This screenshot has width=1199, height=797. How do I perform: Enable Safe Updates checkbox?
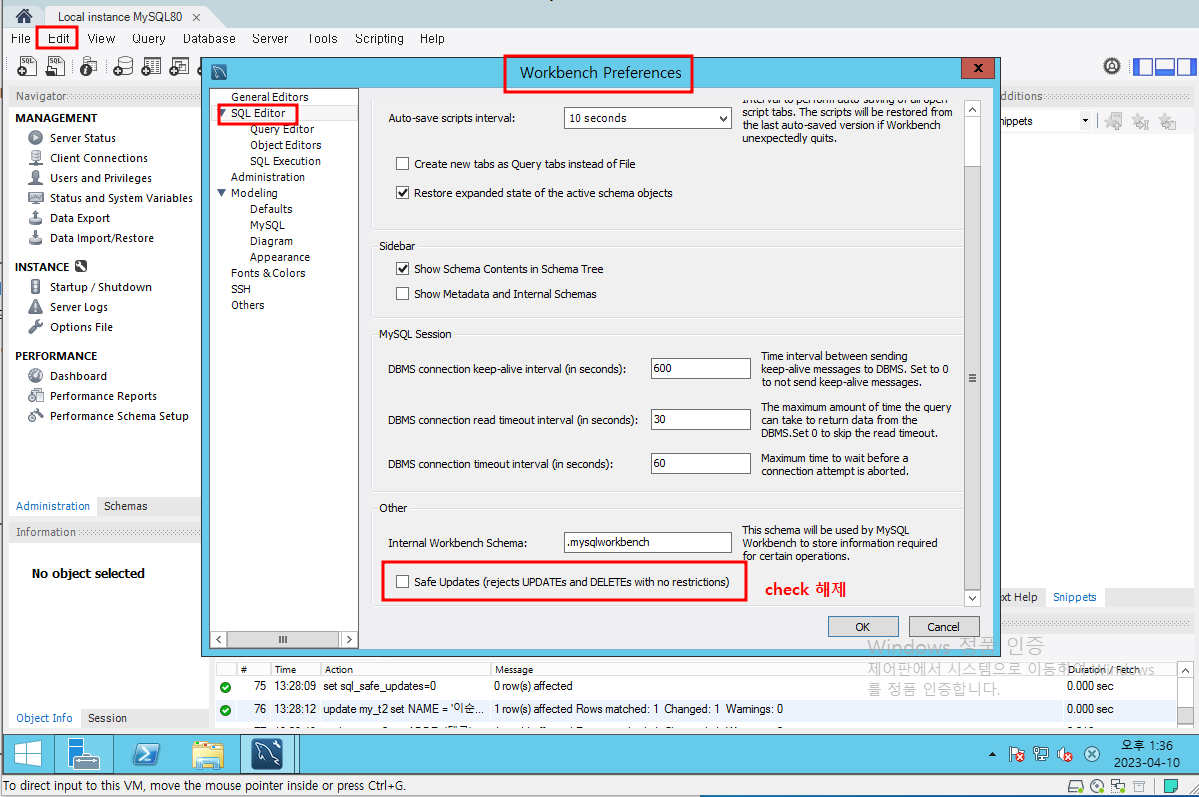402,581
